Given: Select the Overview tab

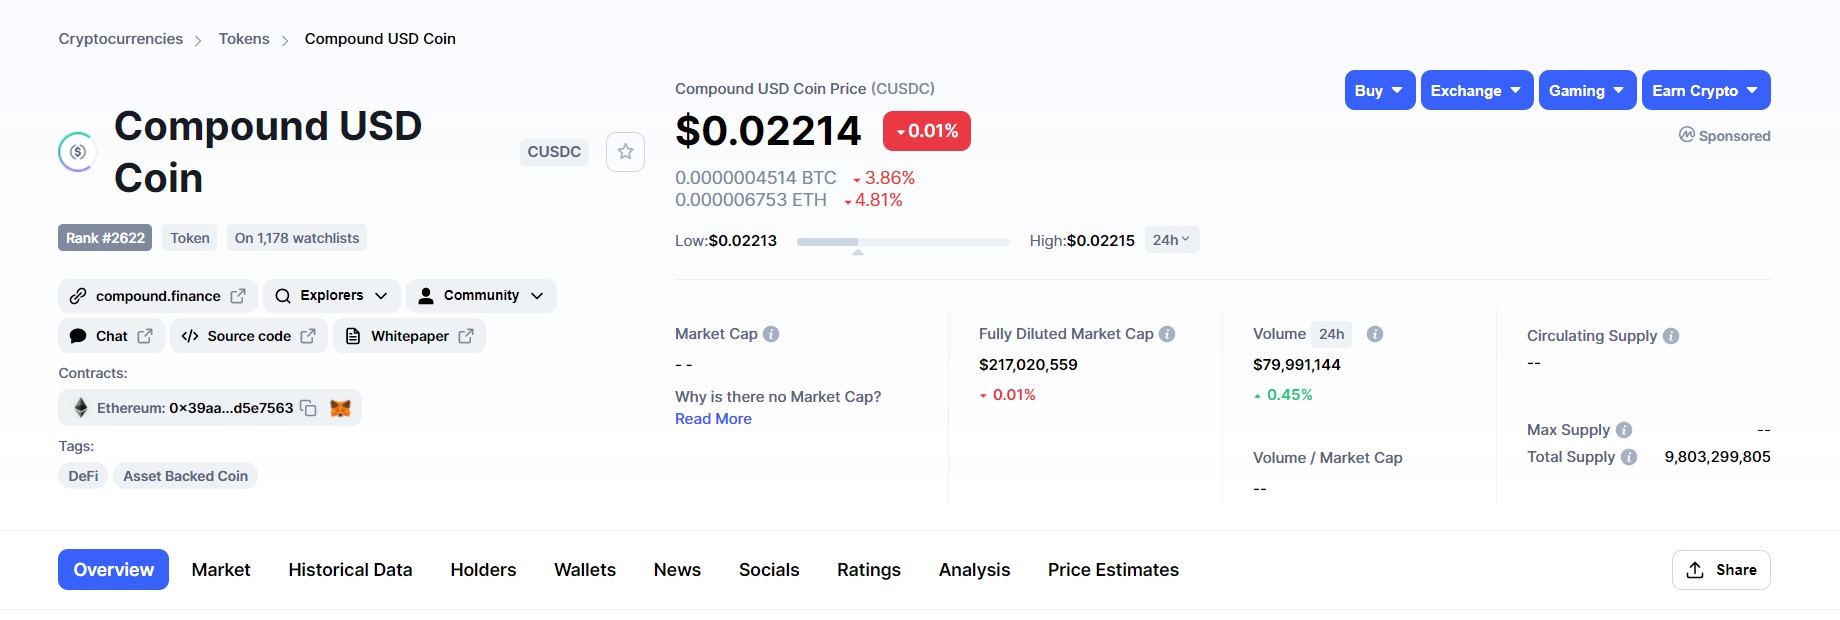Looking at the screenshot, I should click(113, 570).
